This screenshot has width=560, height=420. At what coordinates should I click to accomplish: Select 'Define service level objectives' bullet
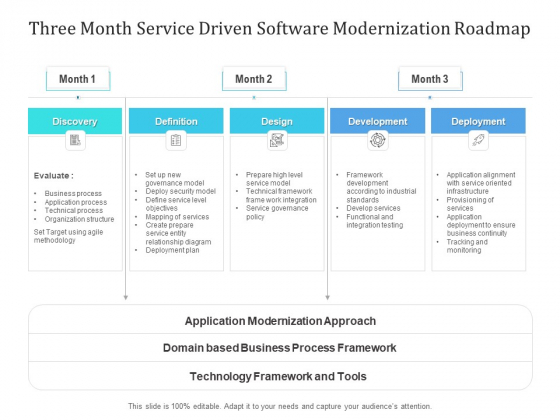(176, 204)
